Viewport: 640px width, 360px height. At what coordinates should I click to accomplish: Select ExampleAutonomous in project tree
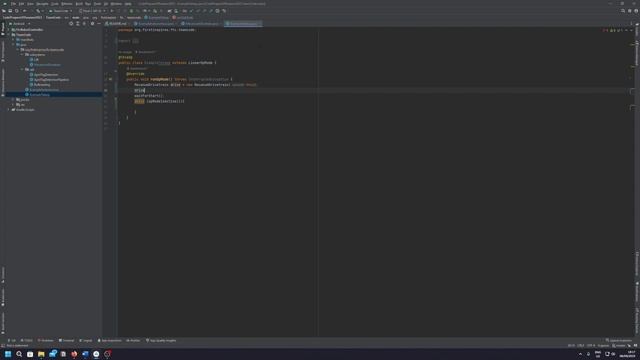click(x=42, y=89)
